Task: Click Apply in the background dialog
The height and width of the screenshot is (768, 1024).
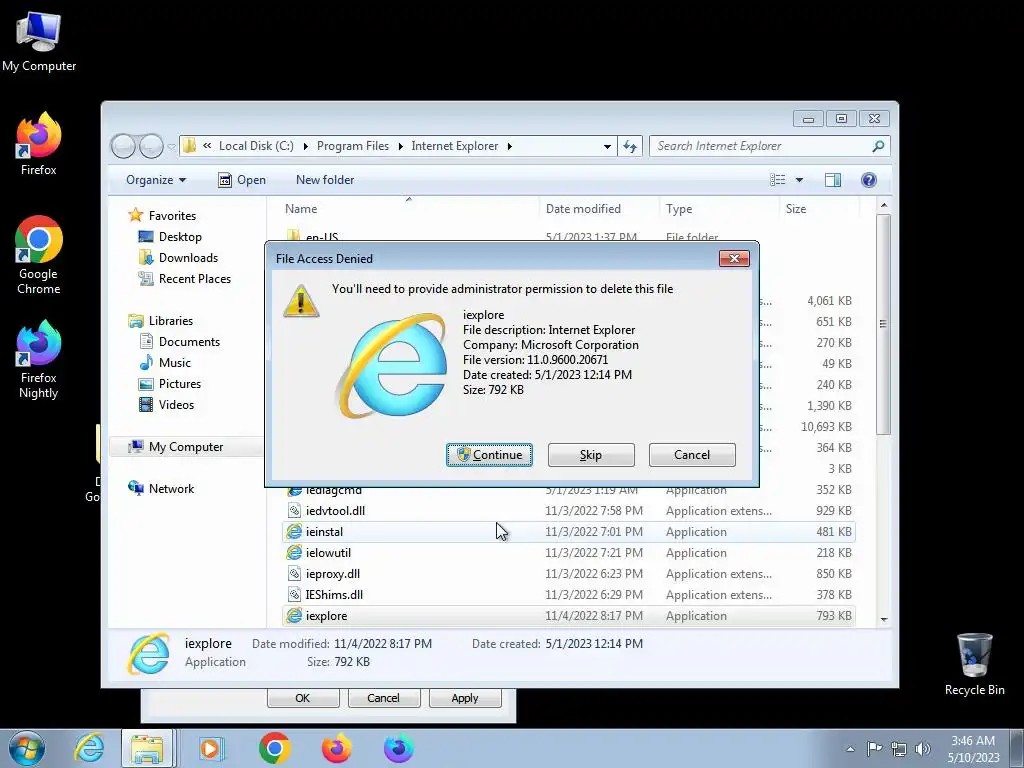Action: (465, 697)
